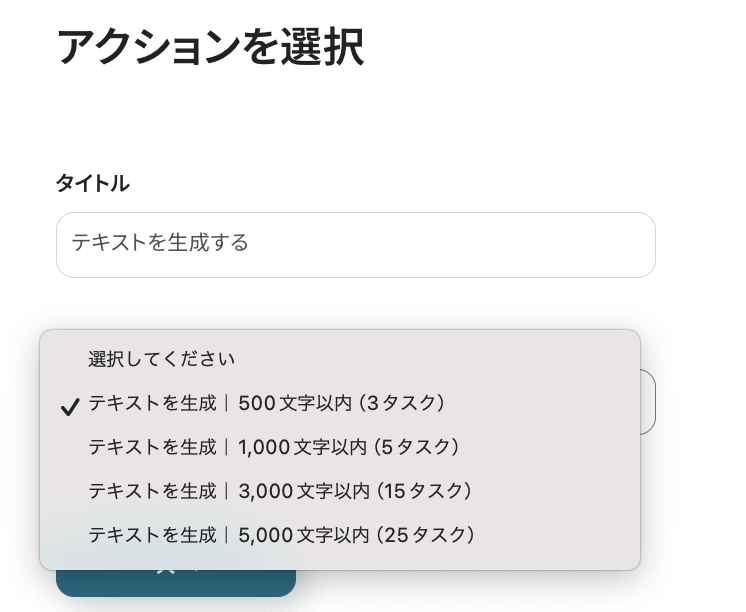Click the empty right end of the title input
Viewport: 746px width, 612px height.
pos(600,244)
